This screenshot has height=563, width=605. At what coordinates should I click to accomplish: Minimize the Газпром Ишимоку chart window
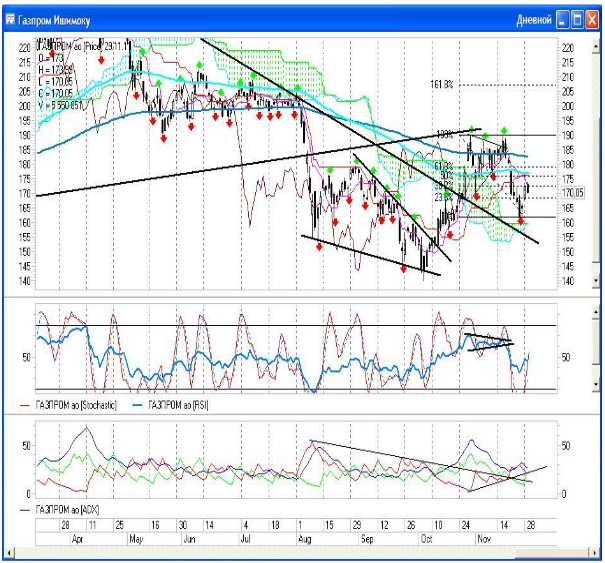[x=563, y=20]
